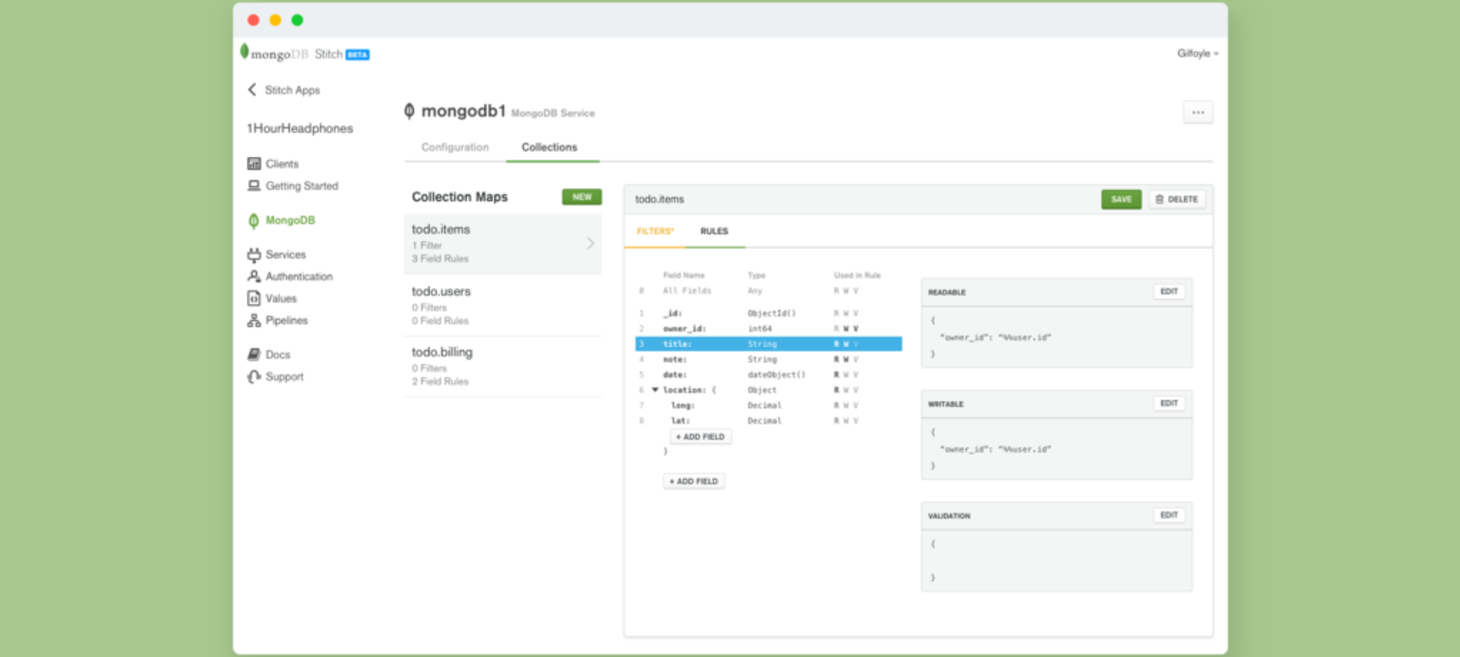Switch to the Configuration tab
Image resolution: width=1460 pixels, height=657 pixels.
pyautogui.click(x=455, y=147)
